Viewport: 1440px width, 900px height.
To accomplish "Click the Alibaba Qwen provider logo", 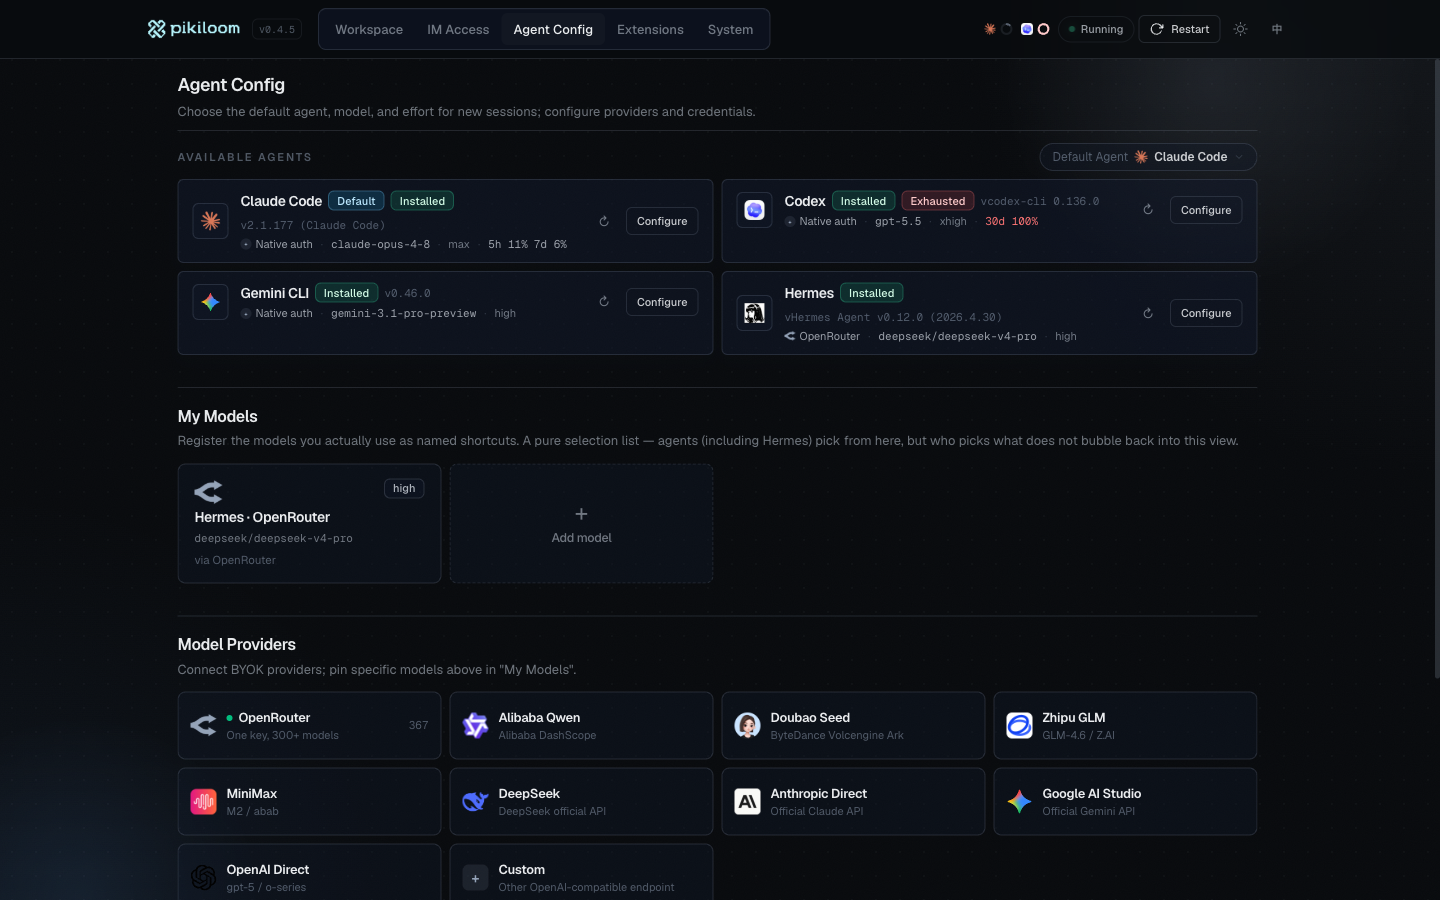I will click(x=475, y=725).
